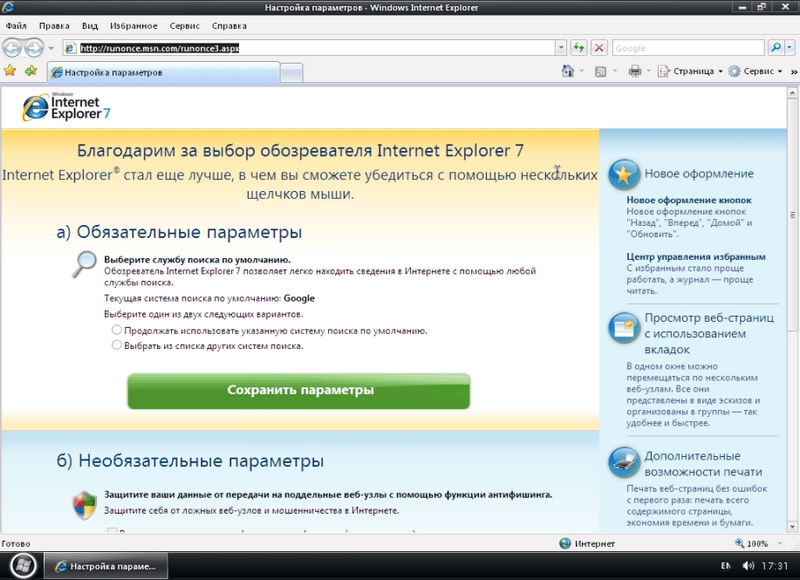Click Дополнительные возможности печати heading
The height and width of the screenshot is (580, 800).
(703, 464)
